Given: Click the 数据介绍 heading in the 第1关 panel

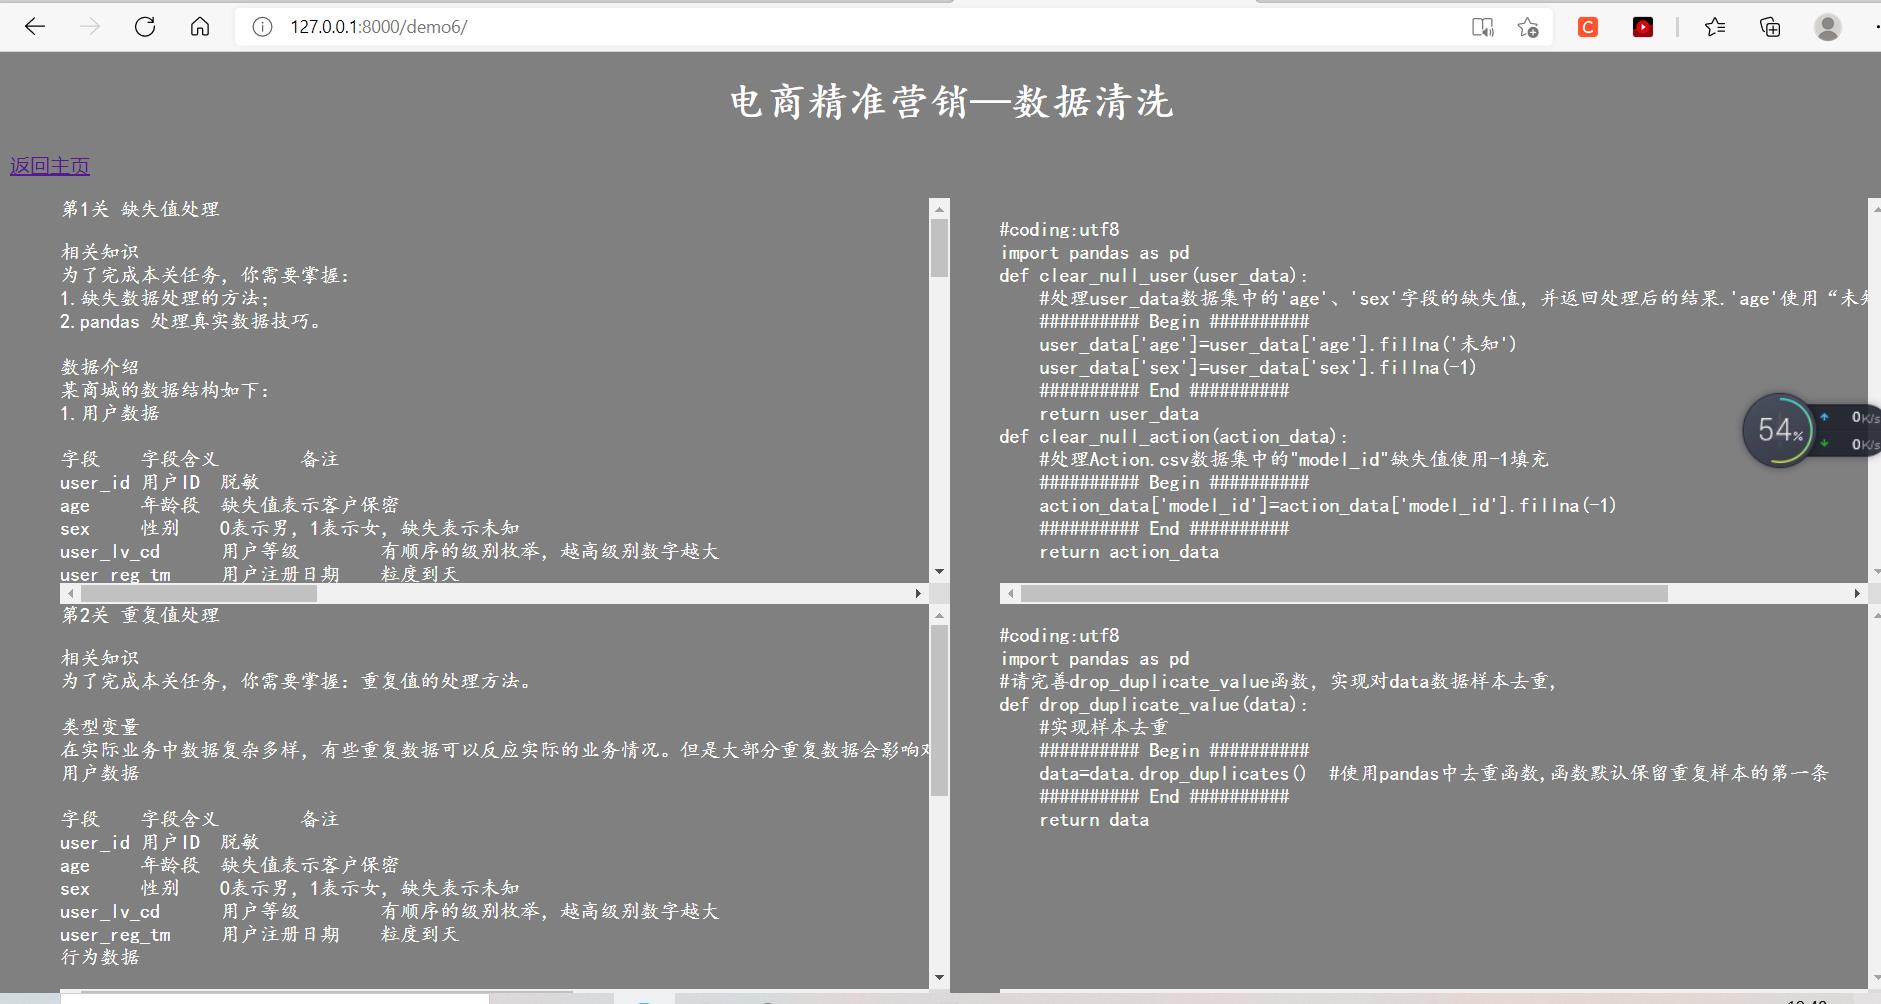Looking at the screenshot, I should (100, 367).
